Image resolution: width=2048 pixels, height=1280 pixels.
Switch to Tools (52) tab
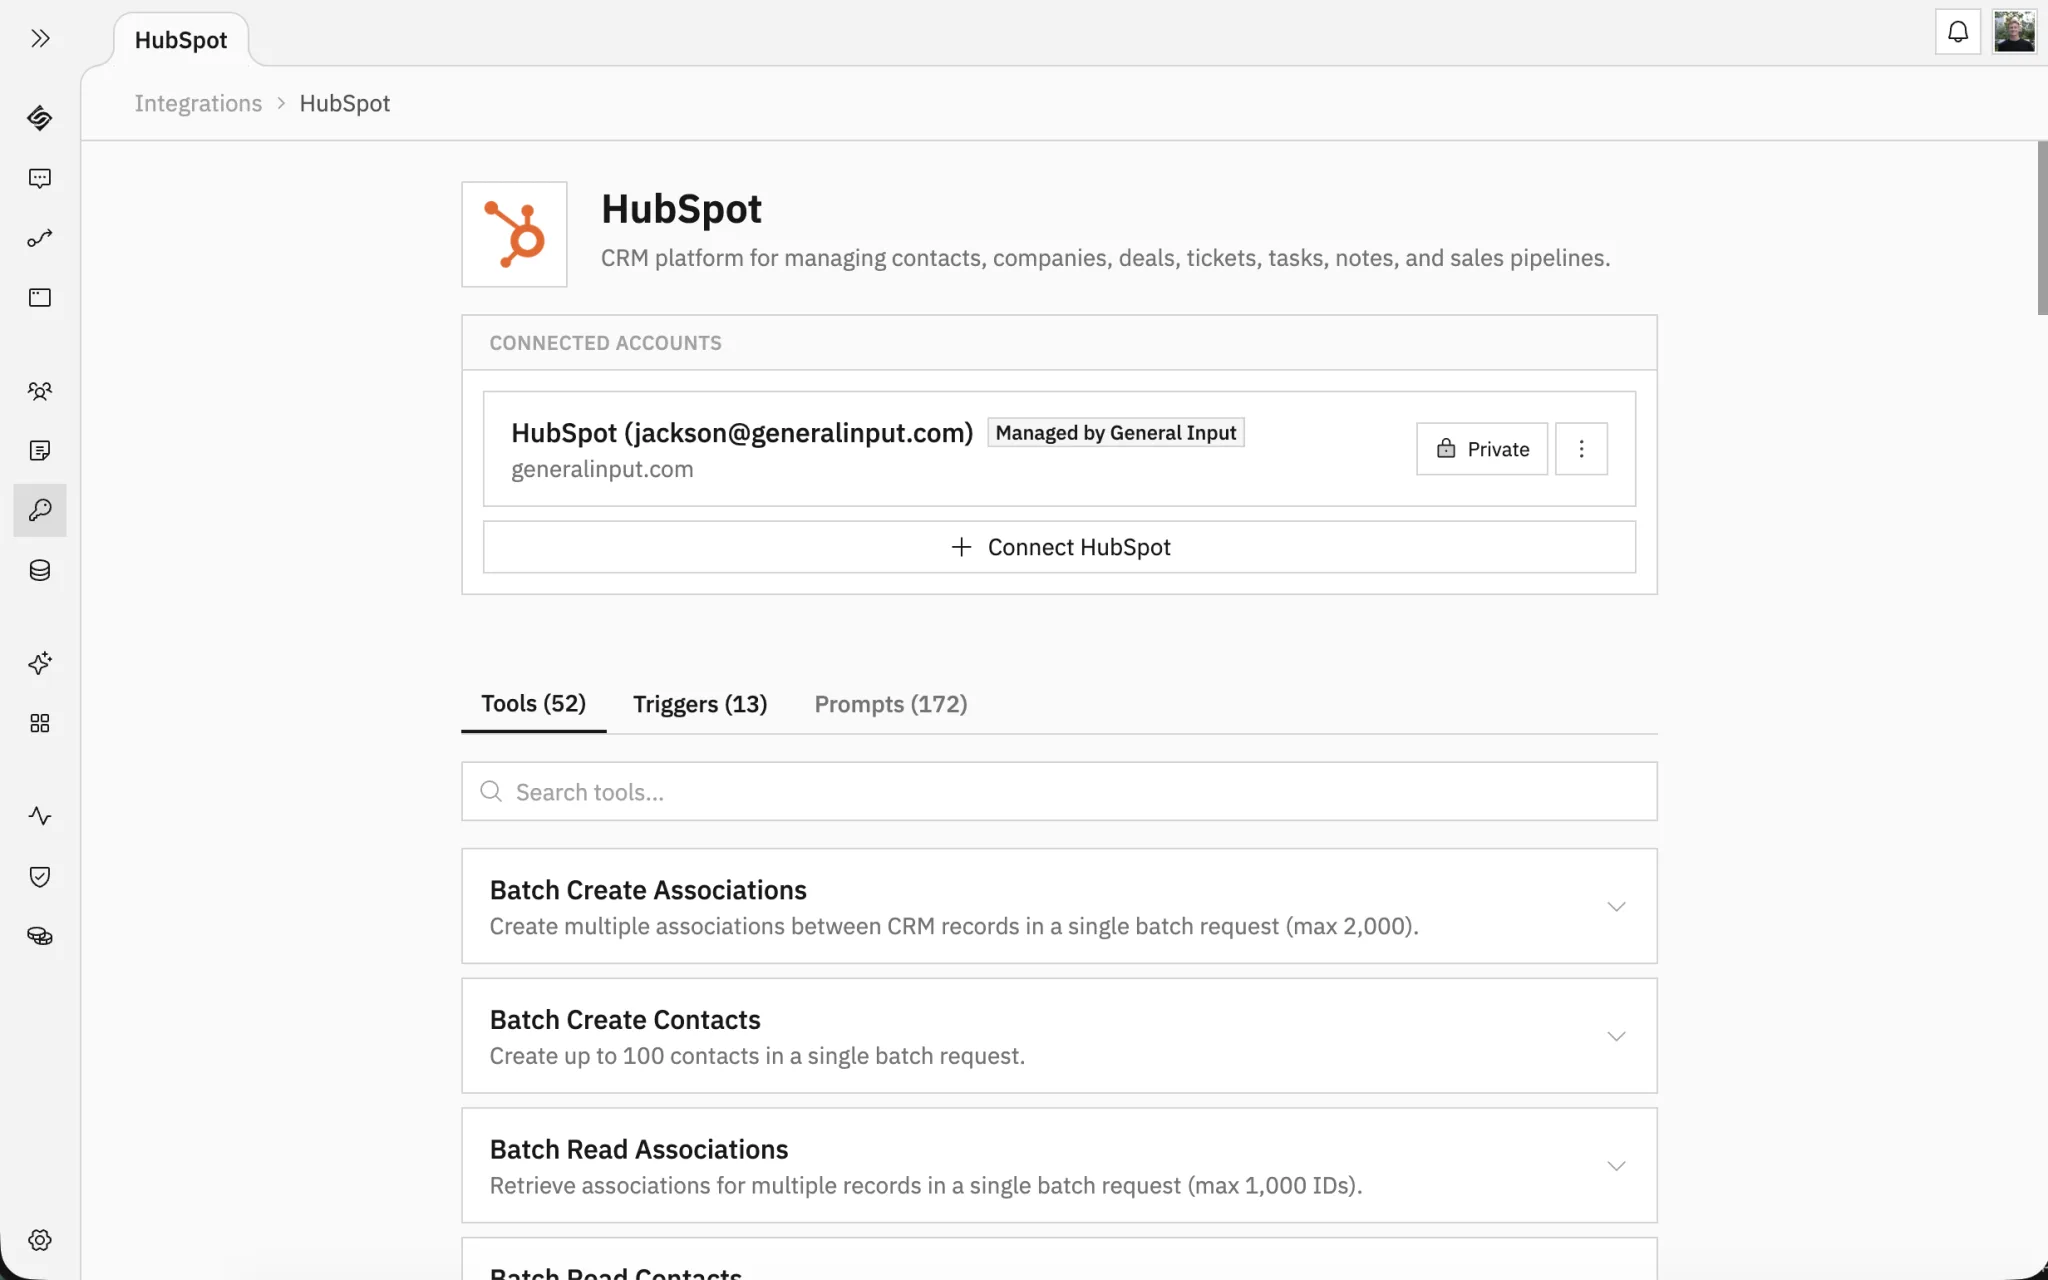(x=533, y=704)
